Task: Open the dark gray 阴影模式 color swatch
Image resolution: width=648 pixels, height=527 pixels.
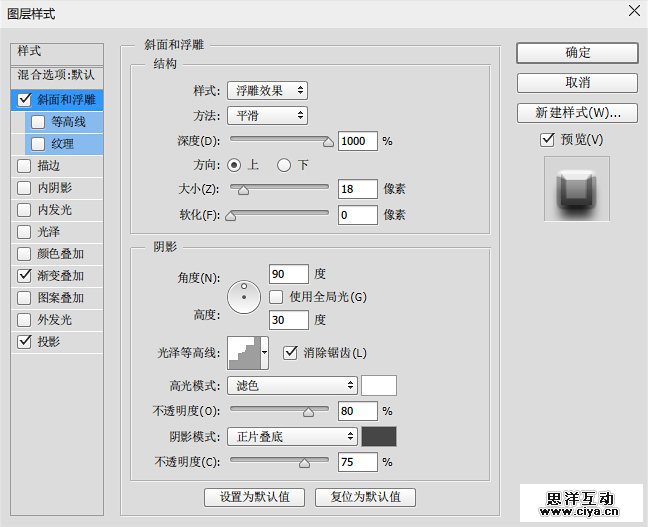Action: click(x=379, y=436)
